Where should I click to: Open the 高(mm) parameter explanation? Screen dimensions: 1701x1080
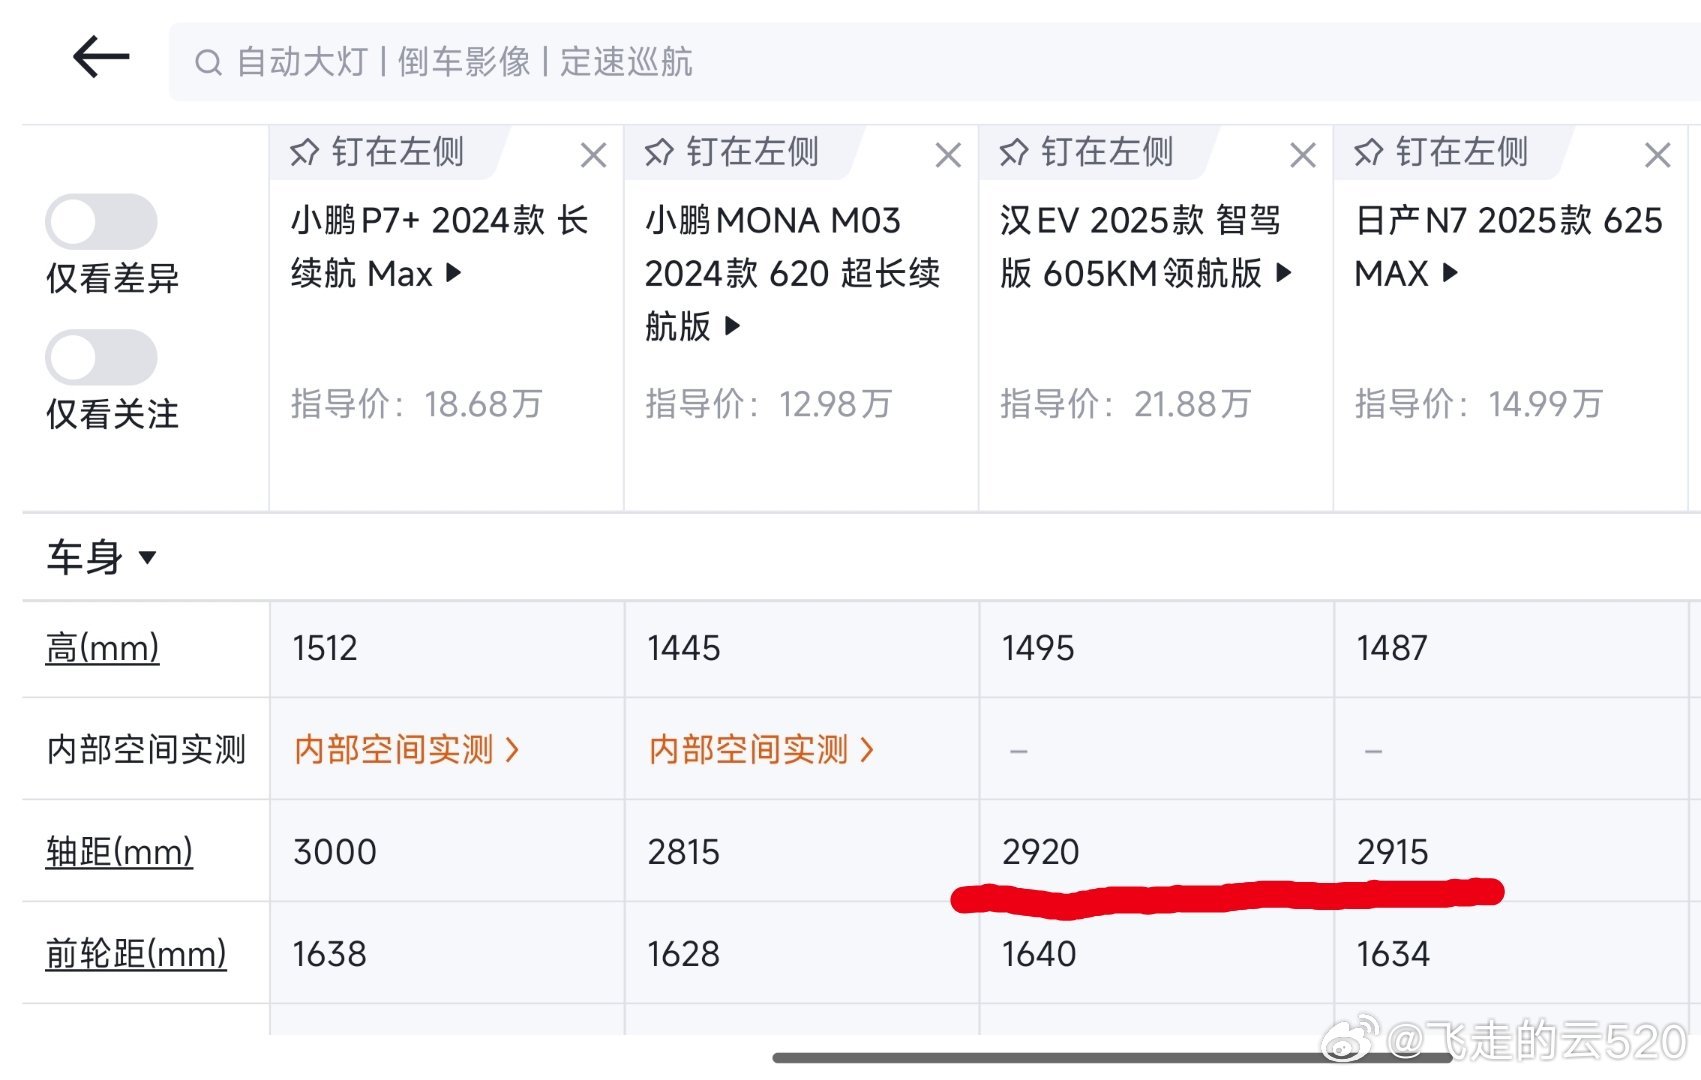click(x=102, y=648)
